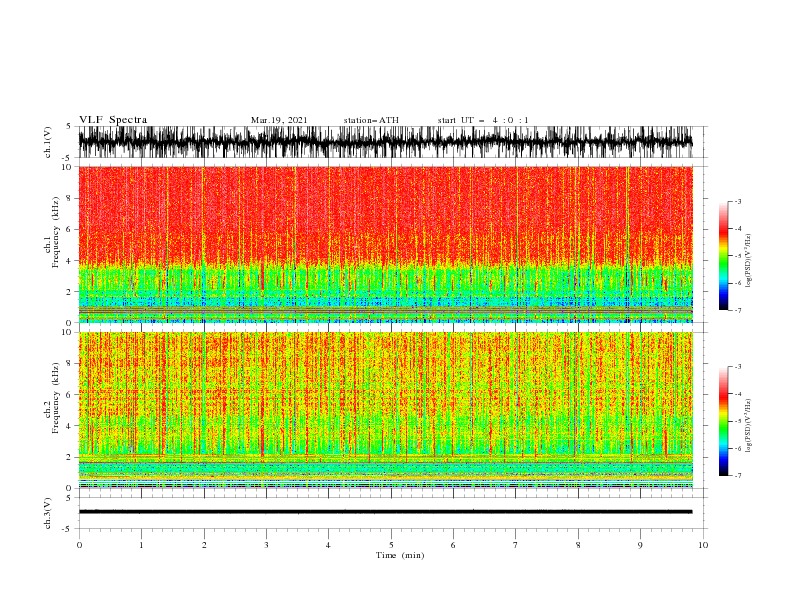
Task: Select the "ch.1 Frequency (kHz)" axis label
Action: click(52, 232)
